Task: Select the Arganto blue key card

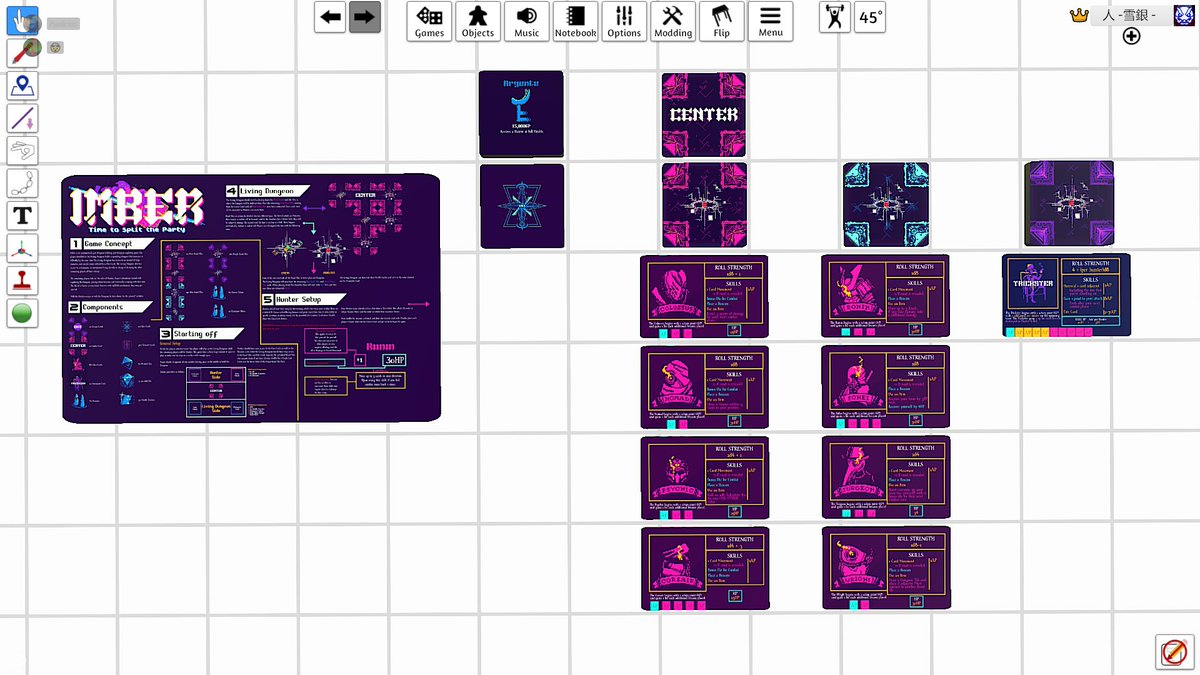Action: click(521, 114)
